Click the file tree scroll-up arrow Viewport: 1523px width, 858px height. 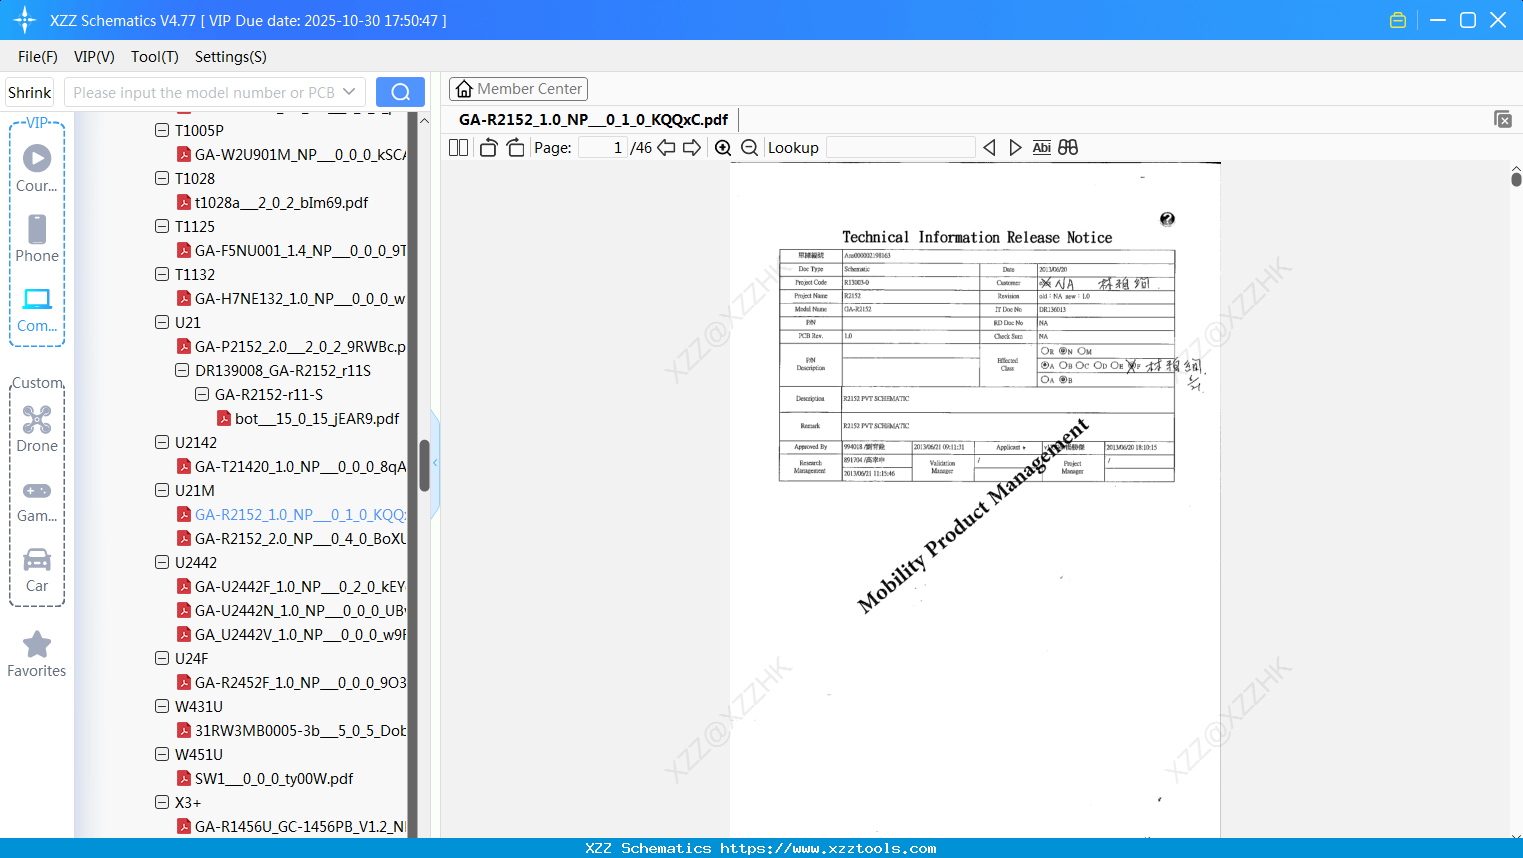[424, 121]
